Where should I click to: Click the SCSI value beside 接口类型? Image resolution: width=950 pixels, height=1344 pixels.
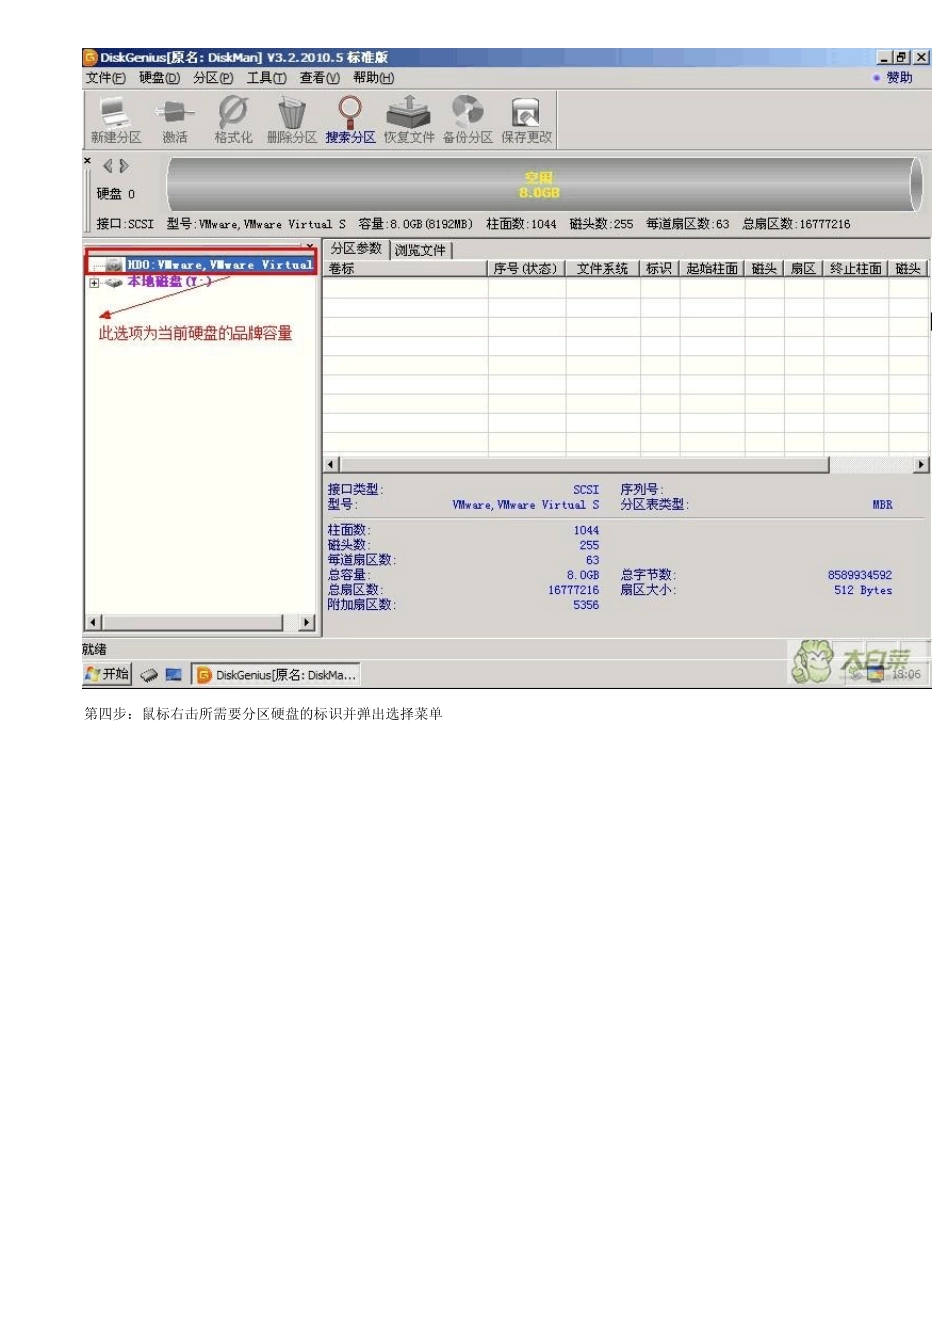point(586,490)
